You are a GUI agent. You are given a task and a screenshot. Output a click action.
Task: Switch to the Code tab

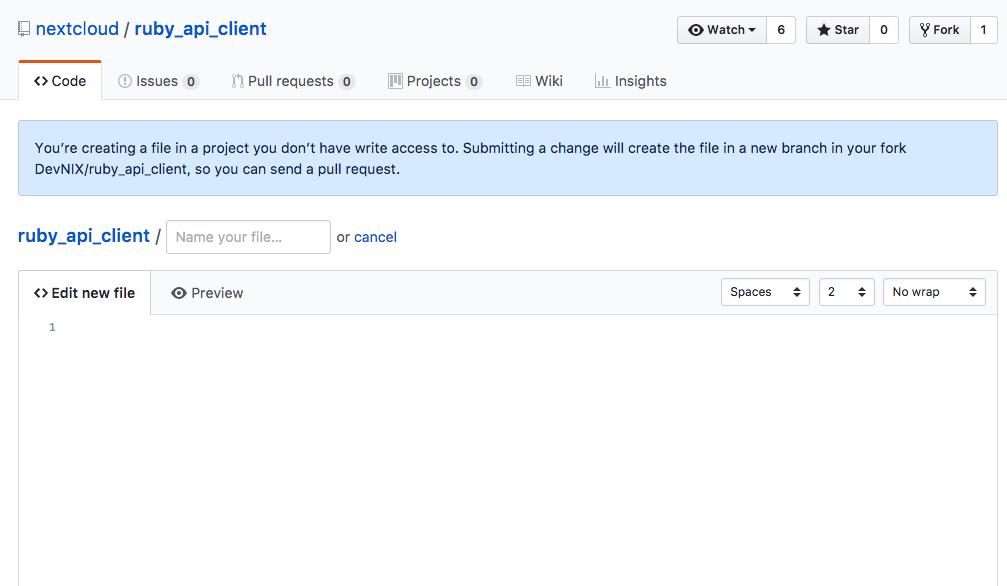tap(60, 81)
